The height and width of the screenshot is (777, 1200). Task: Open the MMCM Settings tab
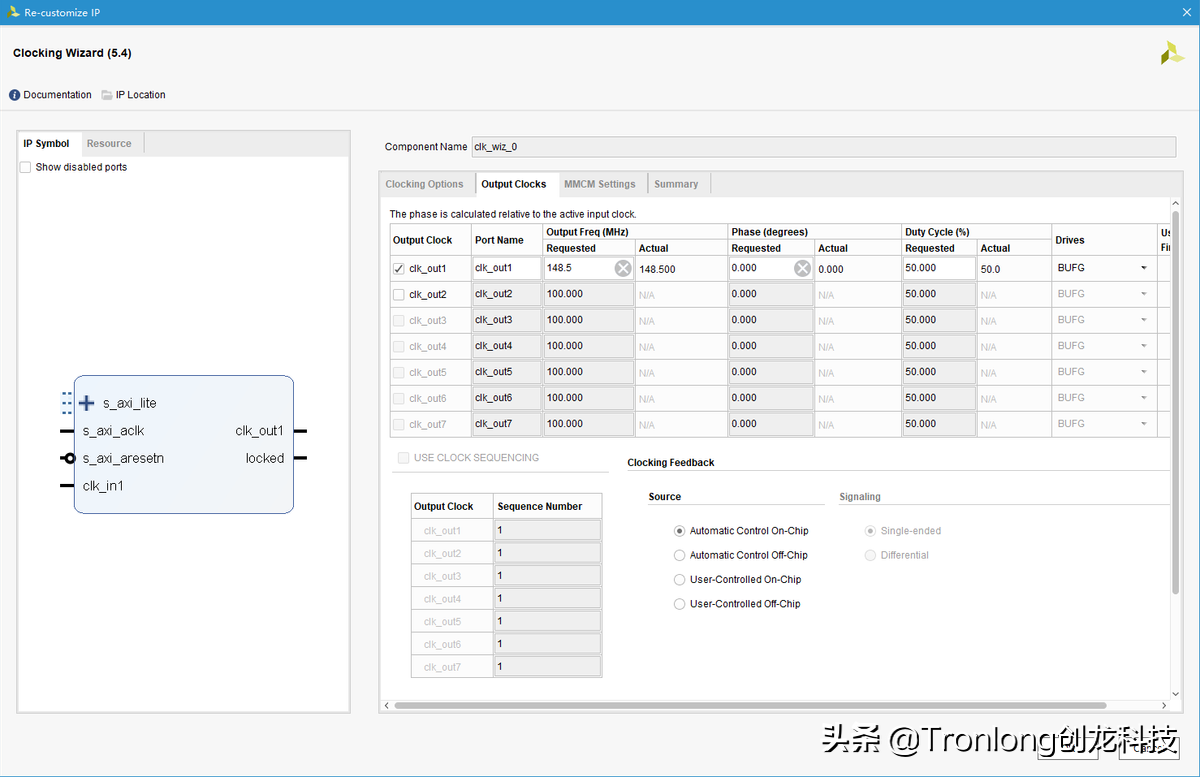coord(600,184)
